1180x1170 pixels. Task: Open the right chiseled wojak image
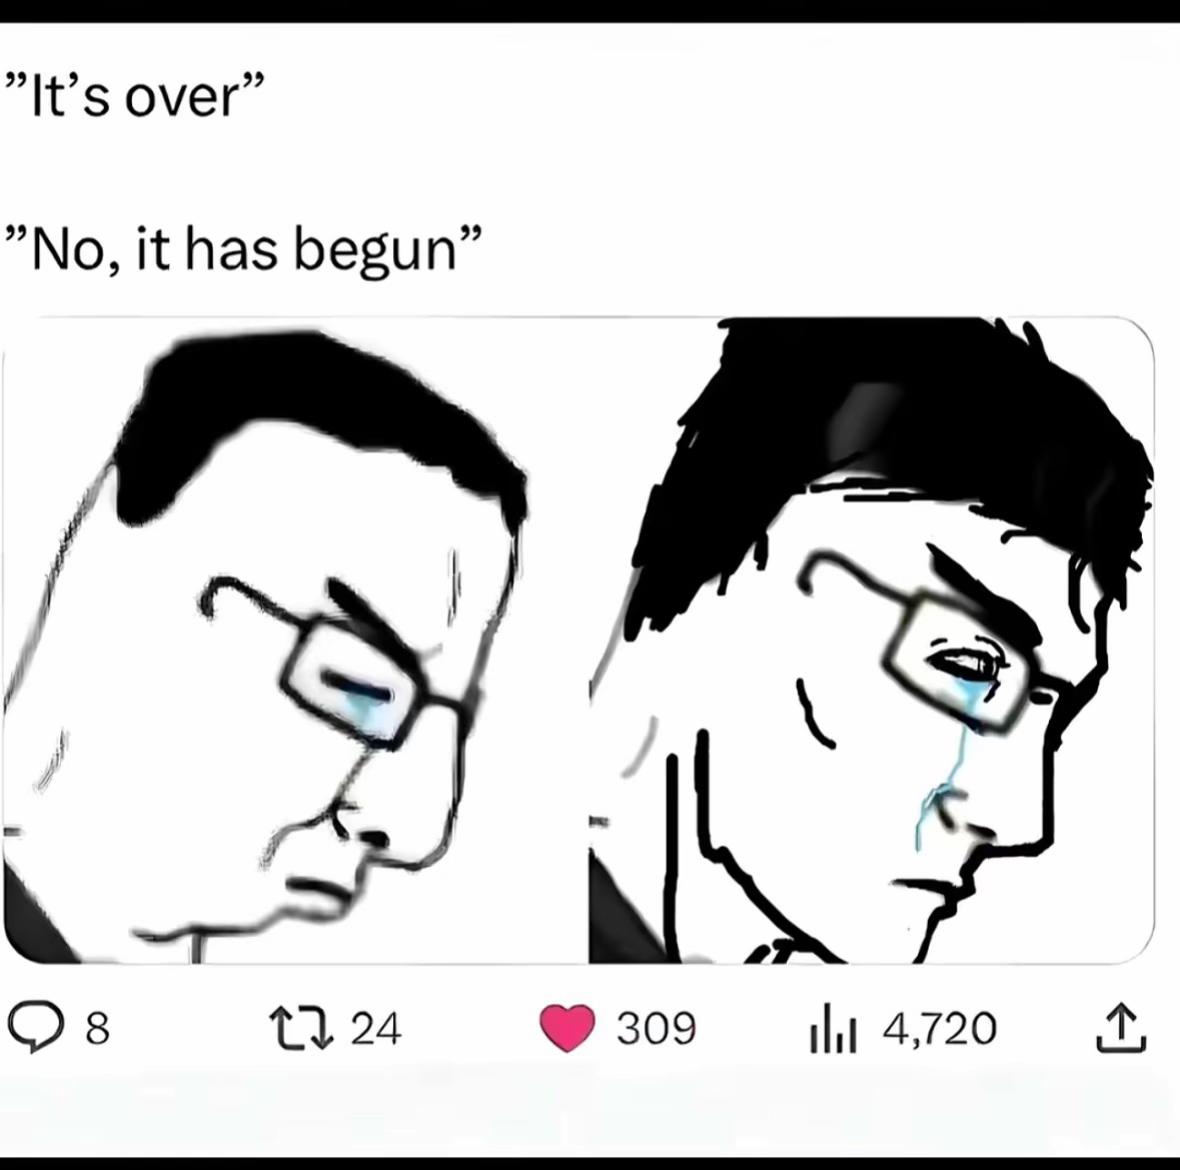point(871,641)
